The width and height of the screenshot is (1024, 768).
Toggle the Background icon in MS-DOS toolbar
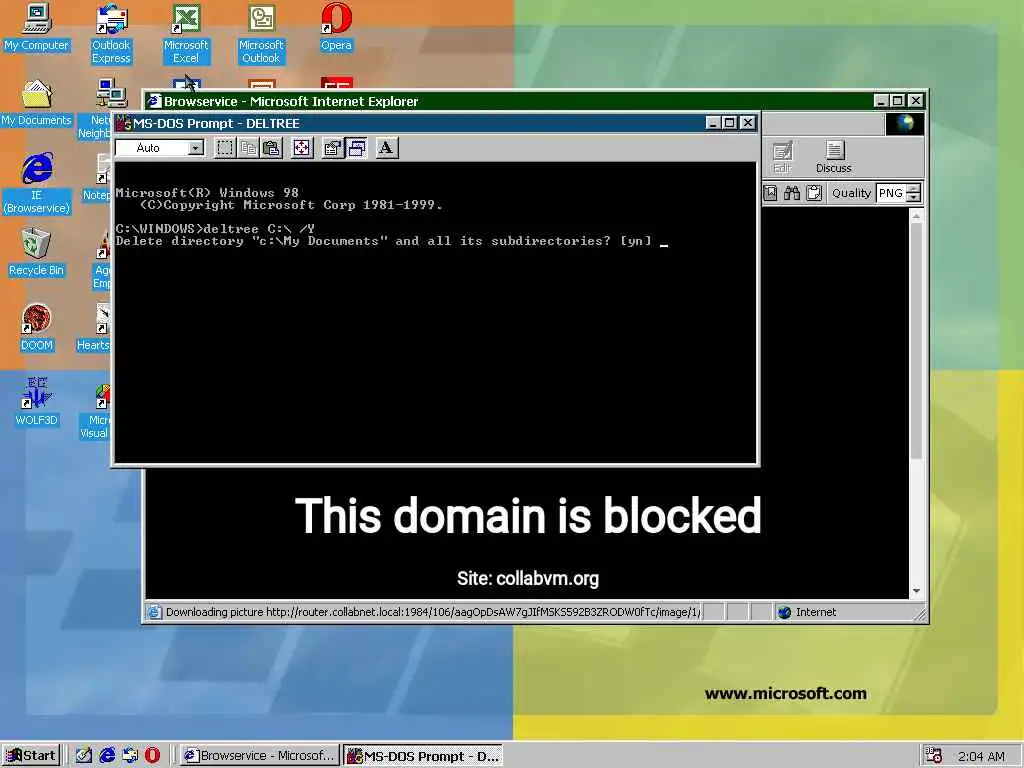tap(357, 148)
